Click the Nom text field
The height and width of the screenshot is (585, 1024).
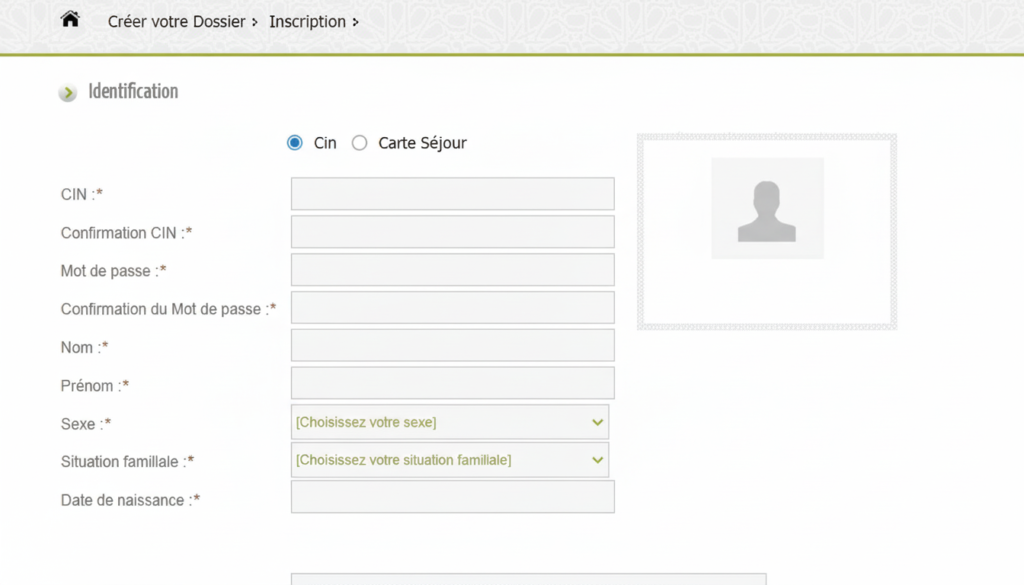452,346
